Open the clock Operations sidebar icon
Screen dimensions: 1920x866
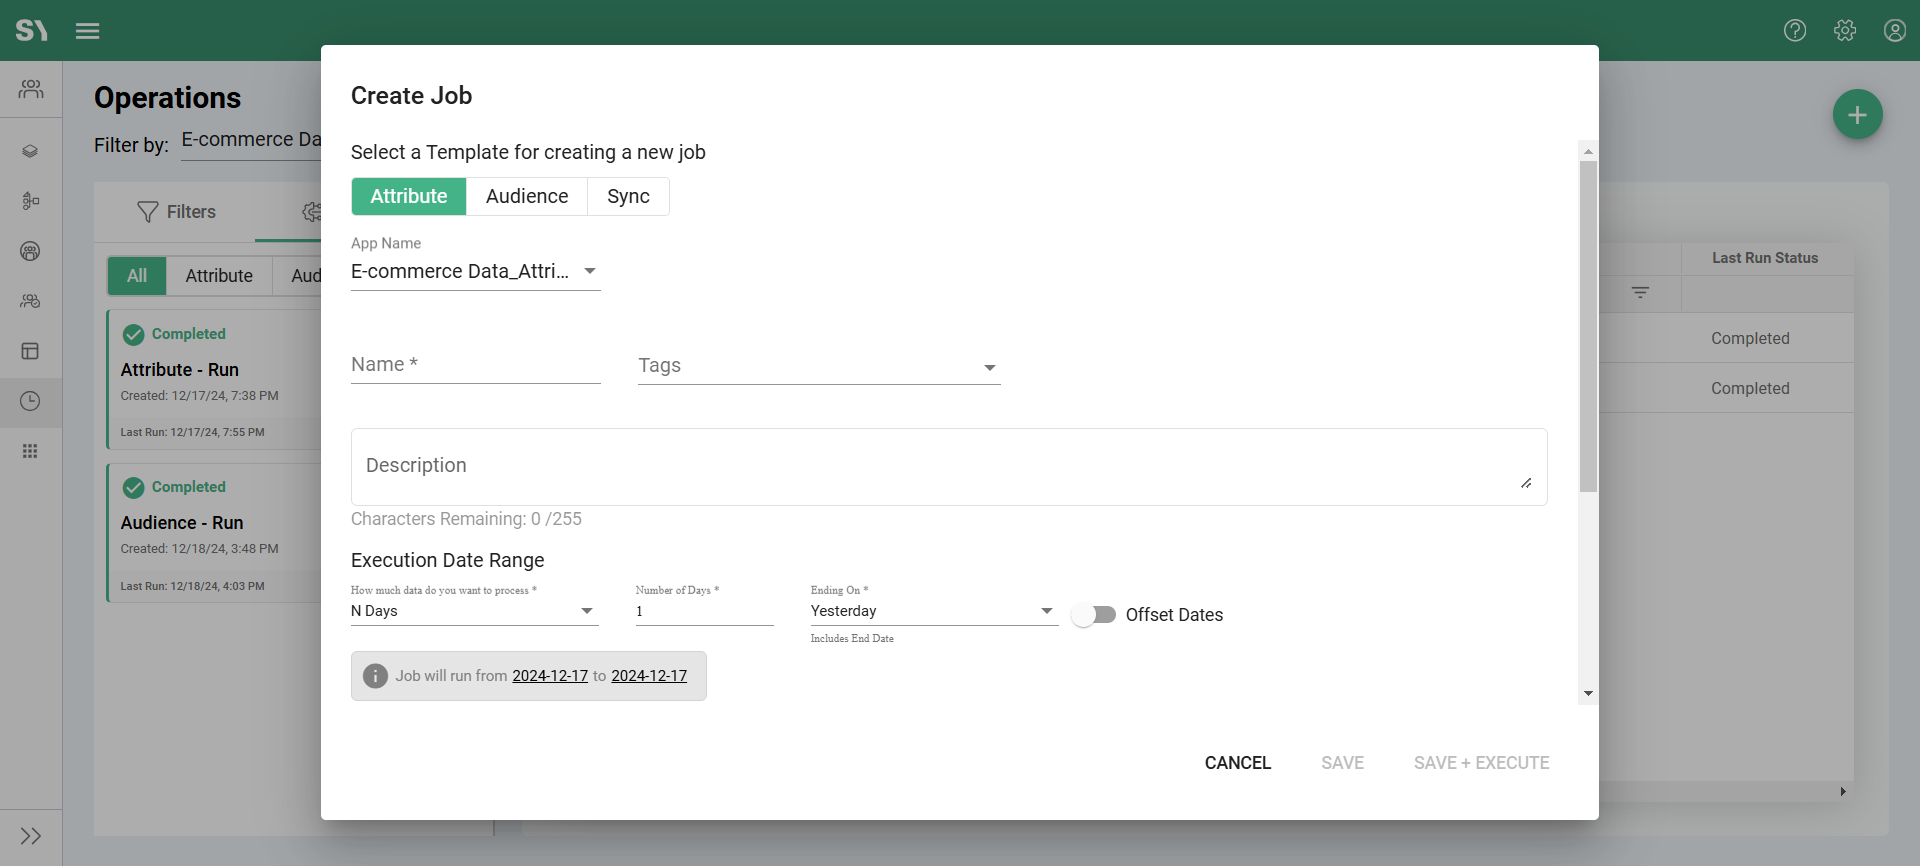point(30,401)
